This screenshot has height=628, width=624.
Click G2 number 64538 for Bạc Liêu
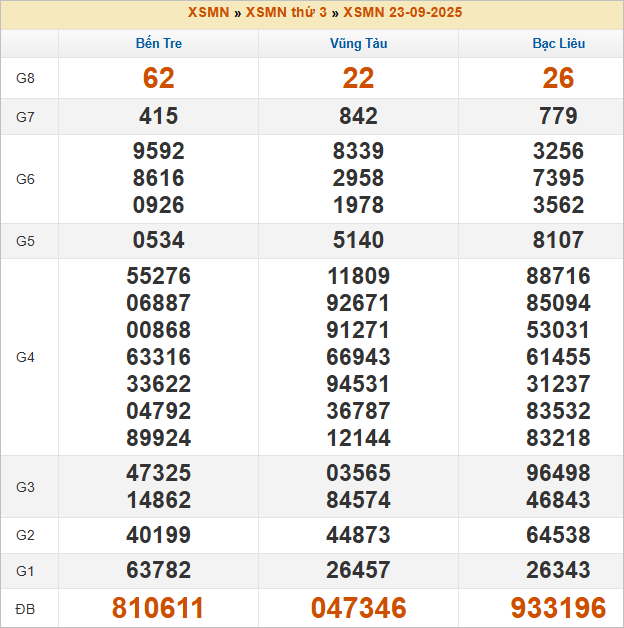tap(558, 535)
